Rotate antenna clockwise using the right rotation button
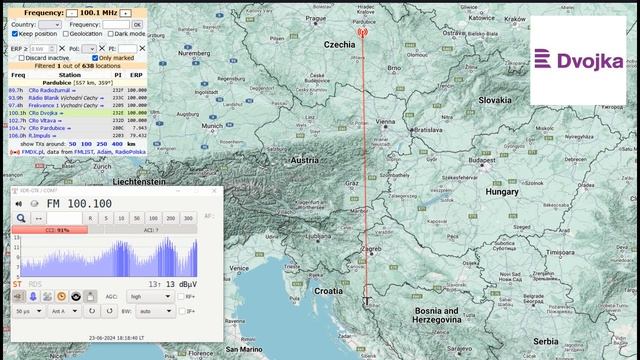This screenshot has height=360, width=640. point(109,311)
